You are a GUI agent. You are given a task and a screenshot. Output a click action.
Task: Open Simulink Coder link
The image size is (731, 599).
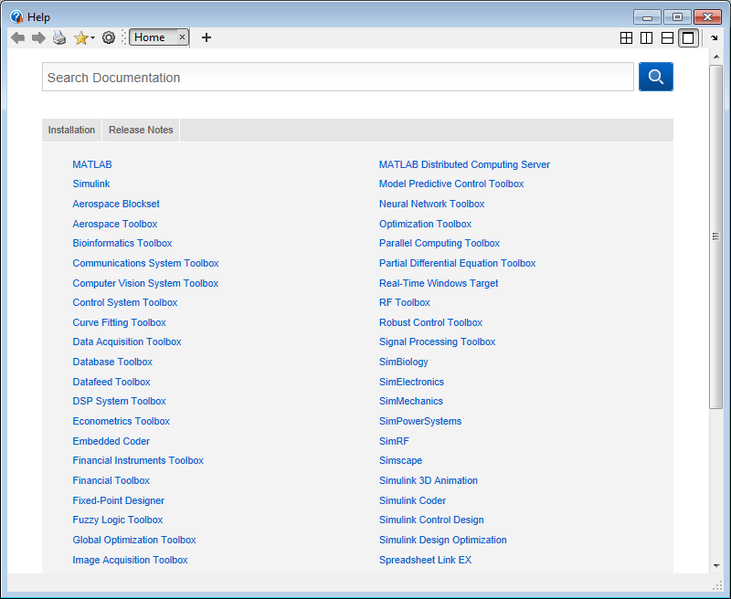coord(413,501)
